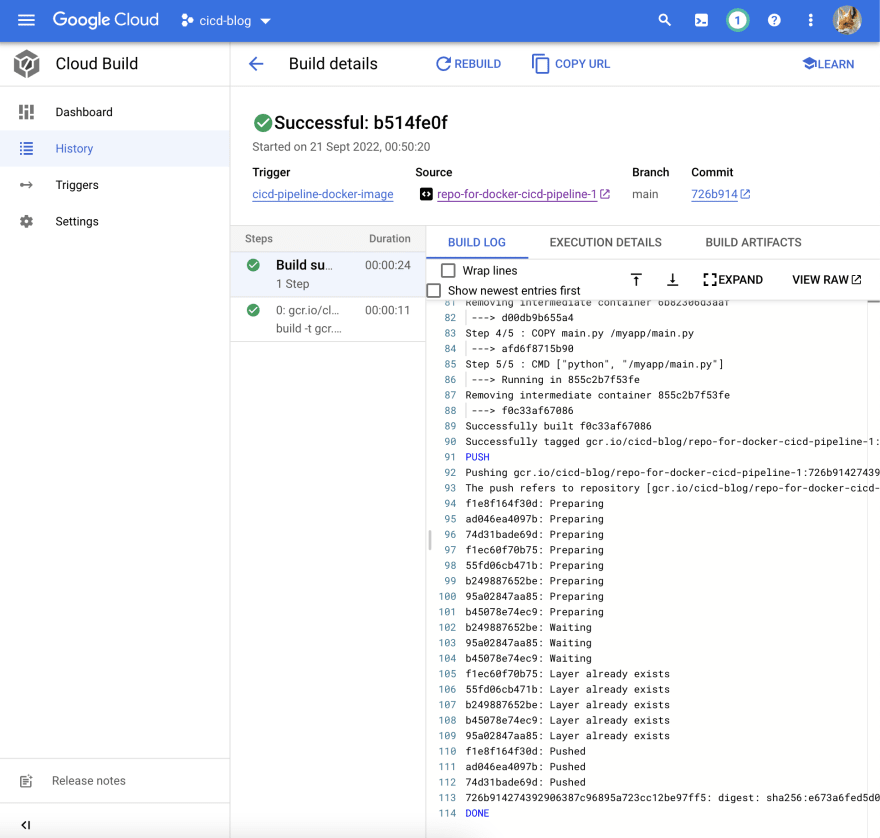Click the Cloud Build product logo icon

26,64
